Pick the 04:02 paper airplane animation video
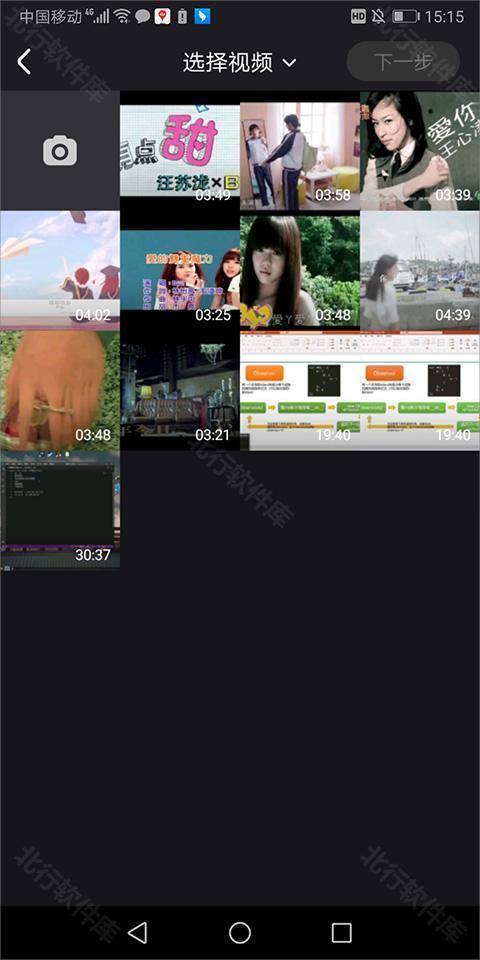The height and width of the screenshot is (960, 480). [x=60, y=271]
